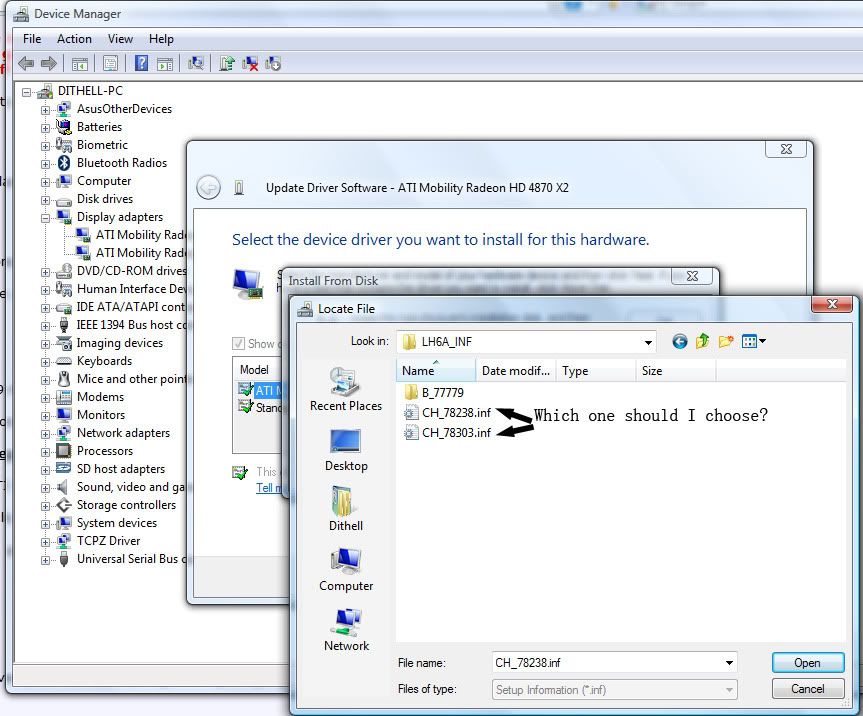863x716 pixels.
Task: Open Network in Locate File sidebar
Action: click(346, 630)
